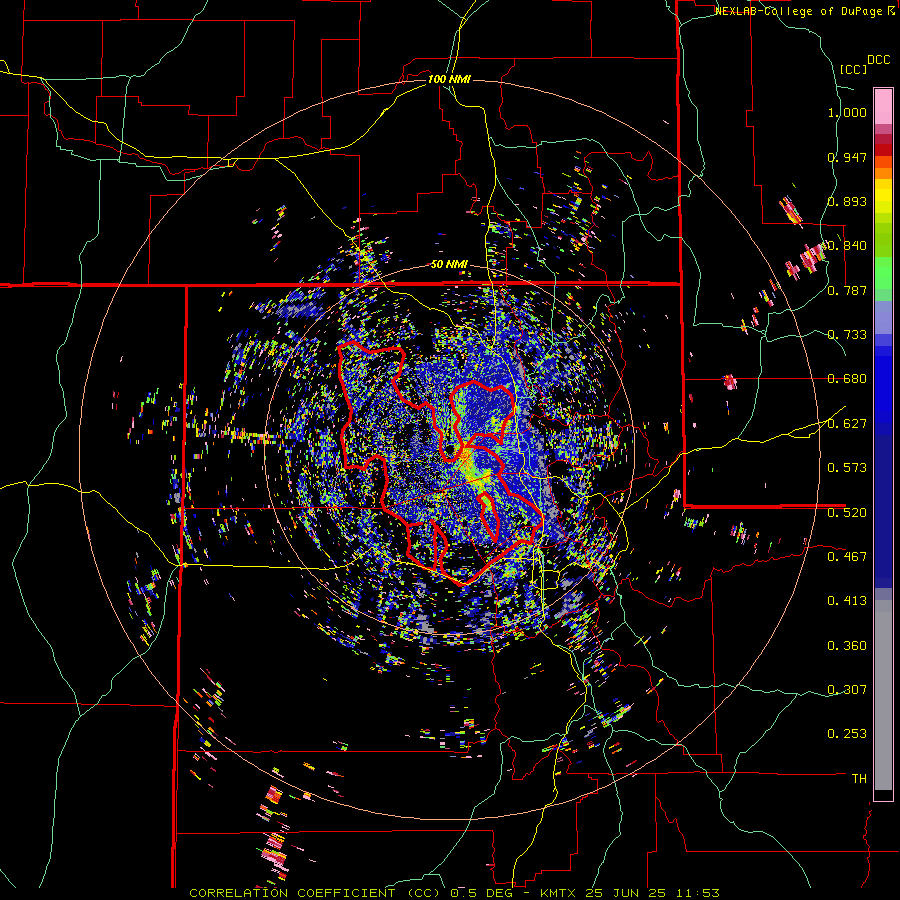Click the 0.947 legend value

[x=847, y=157]
